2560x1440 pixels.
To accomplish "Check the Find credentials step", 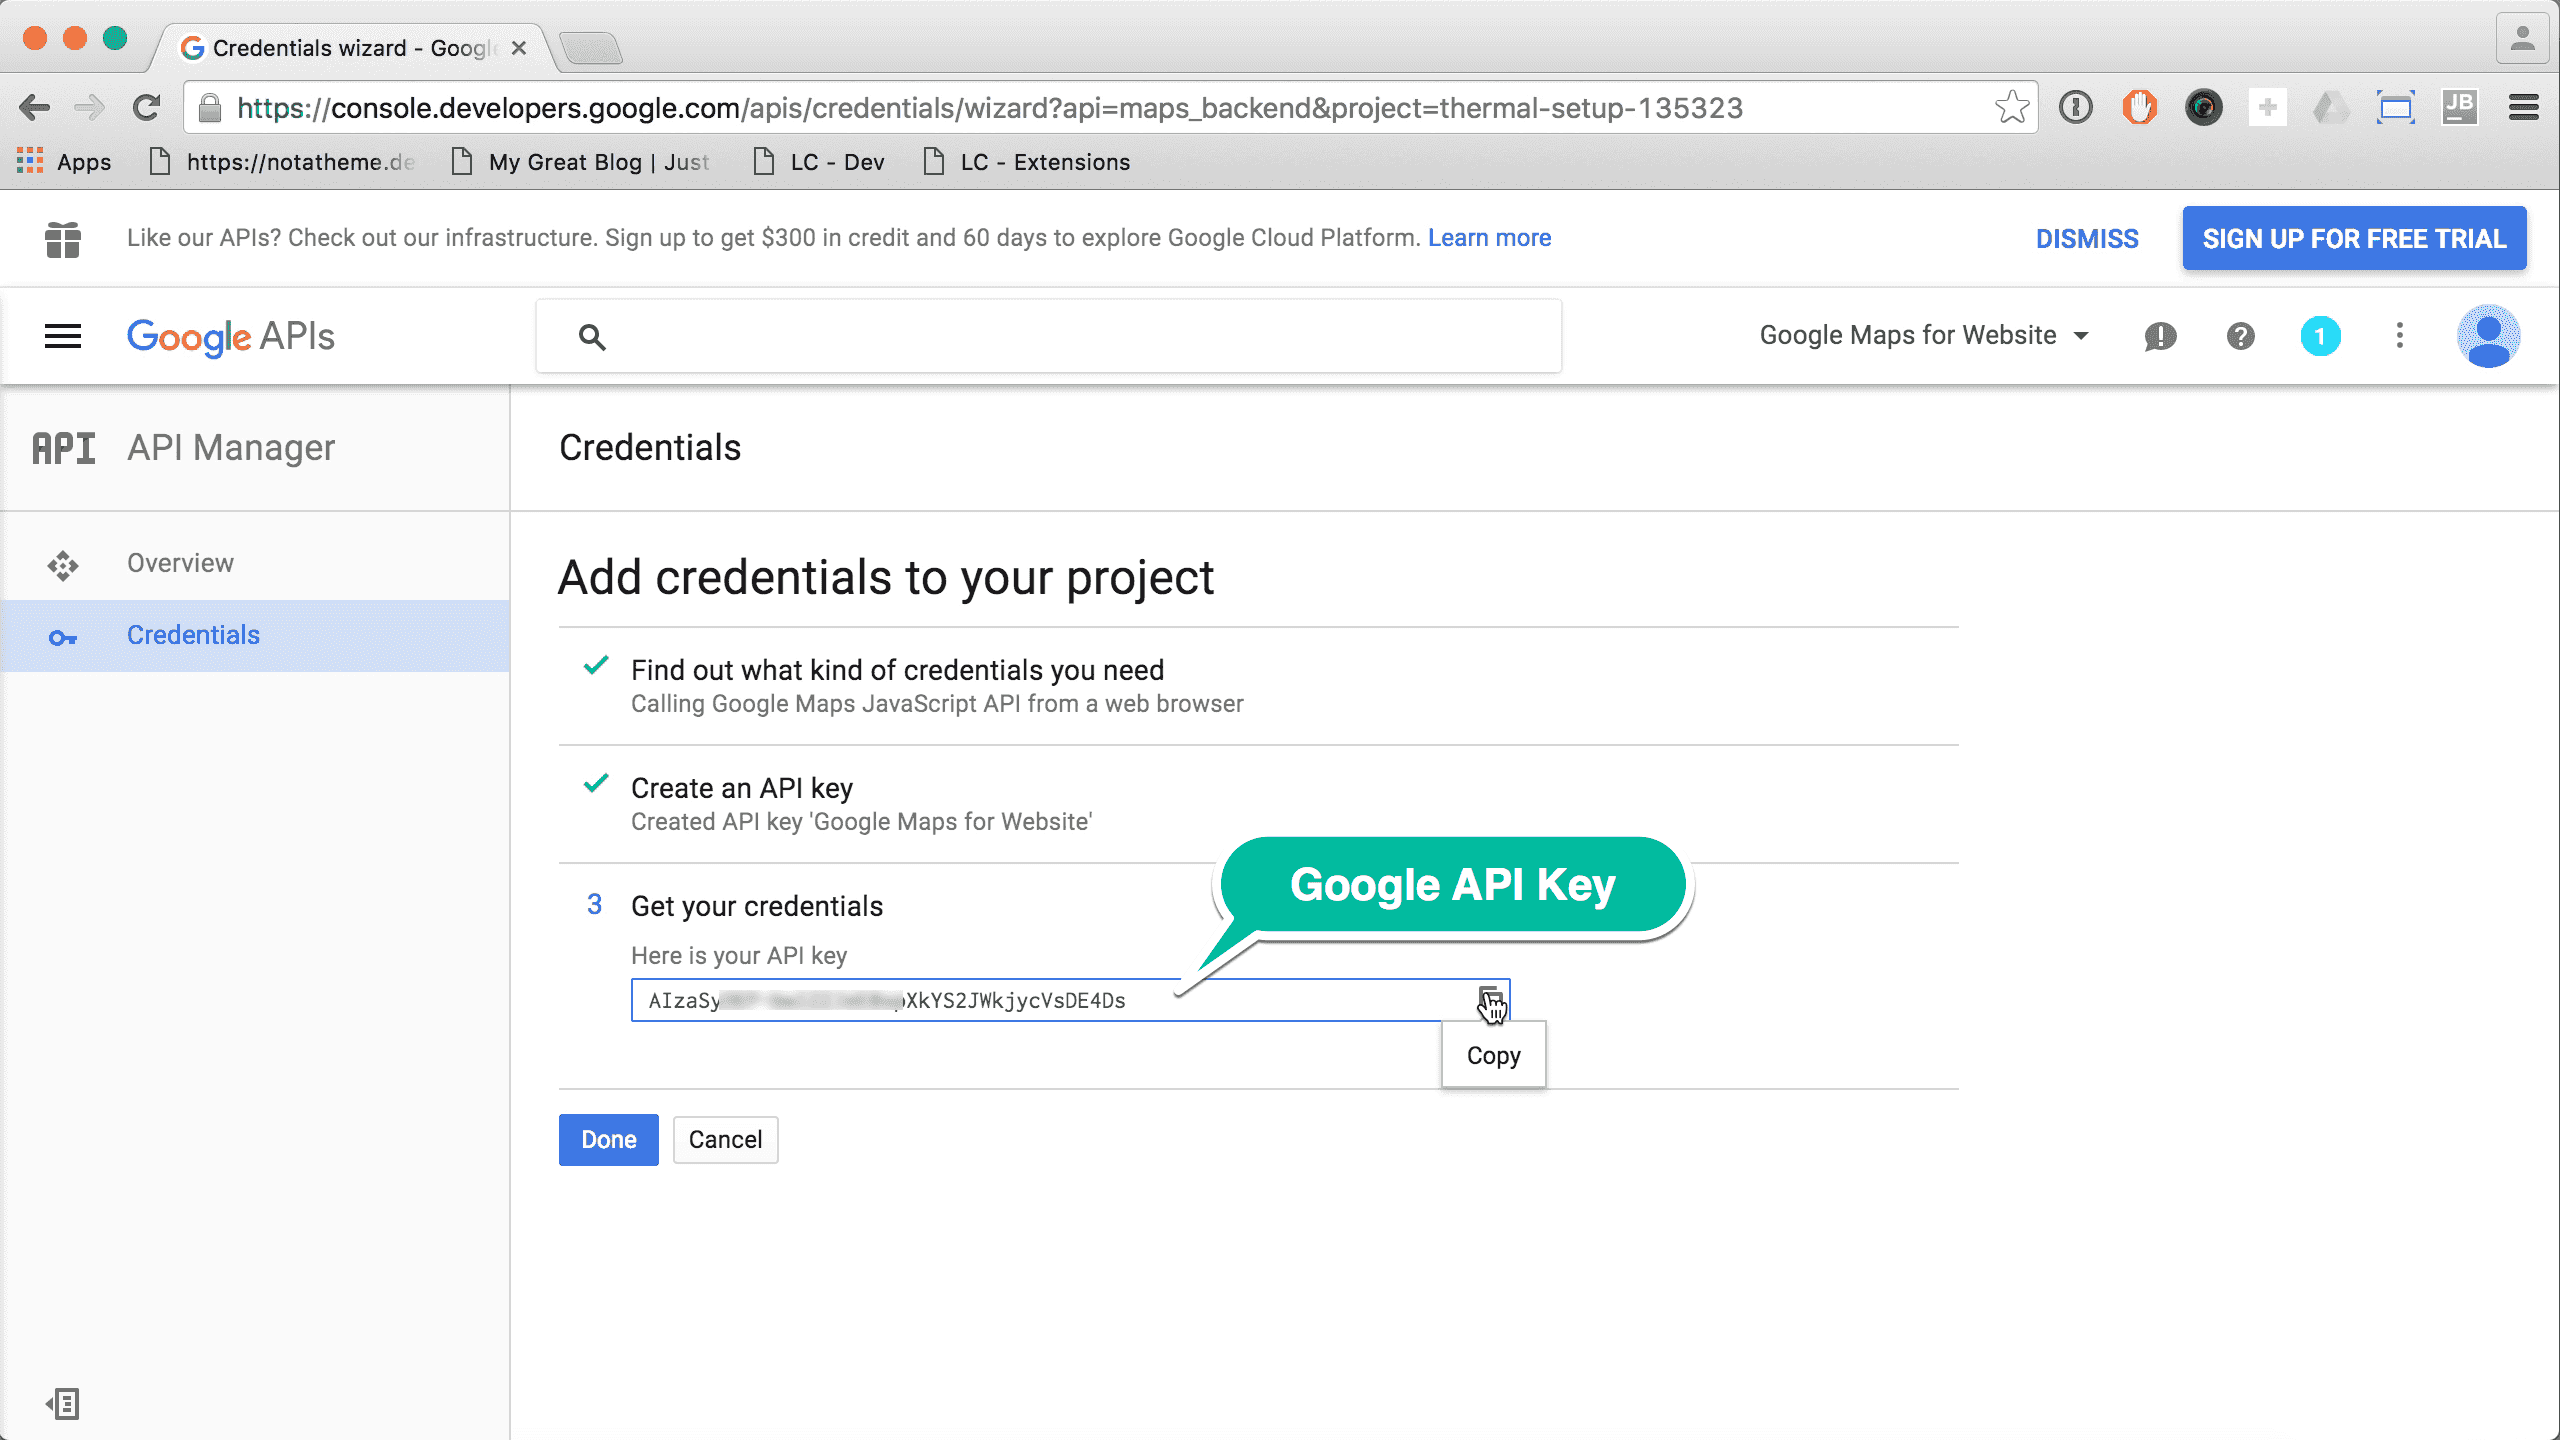I will pos(897,670).
